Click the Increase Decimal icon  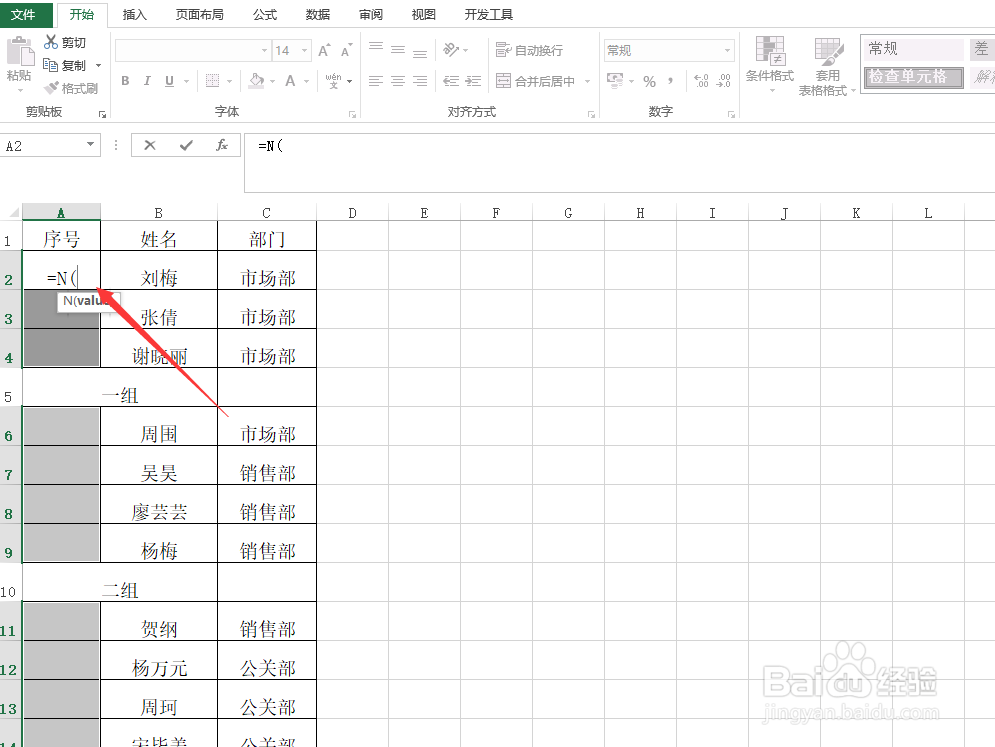(699, 80)
